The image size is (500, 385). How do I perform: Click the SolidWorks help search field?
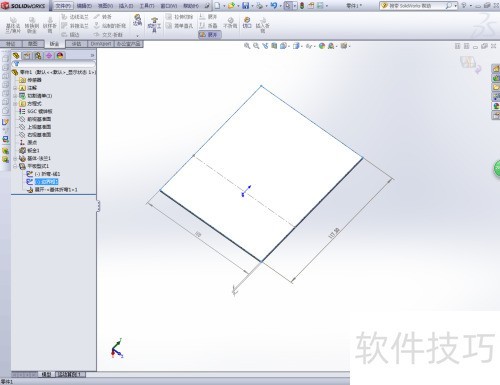[417, 6]
